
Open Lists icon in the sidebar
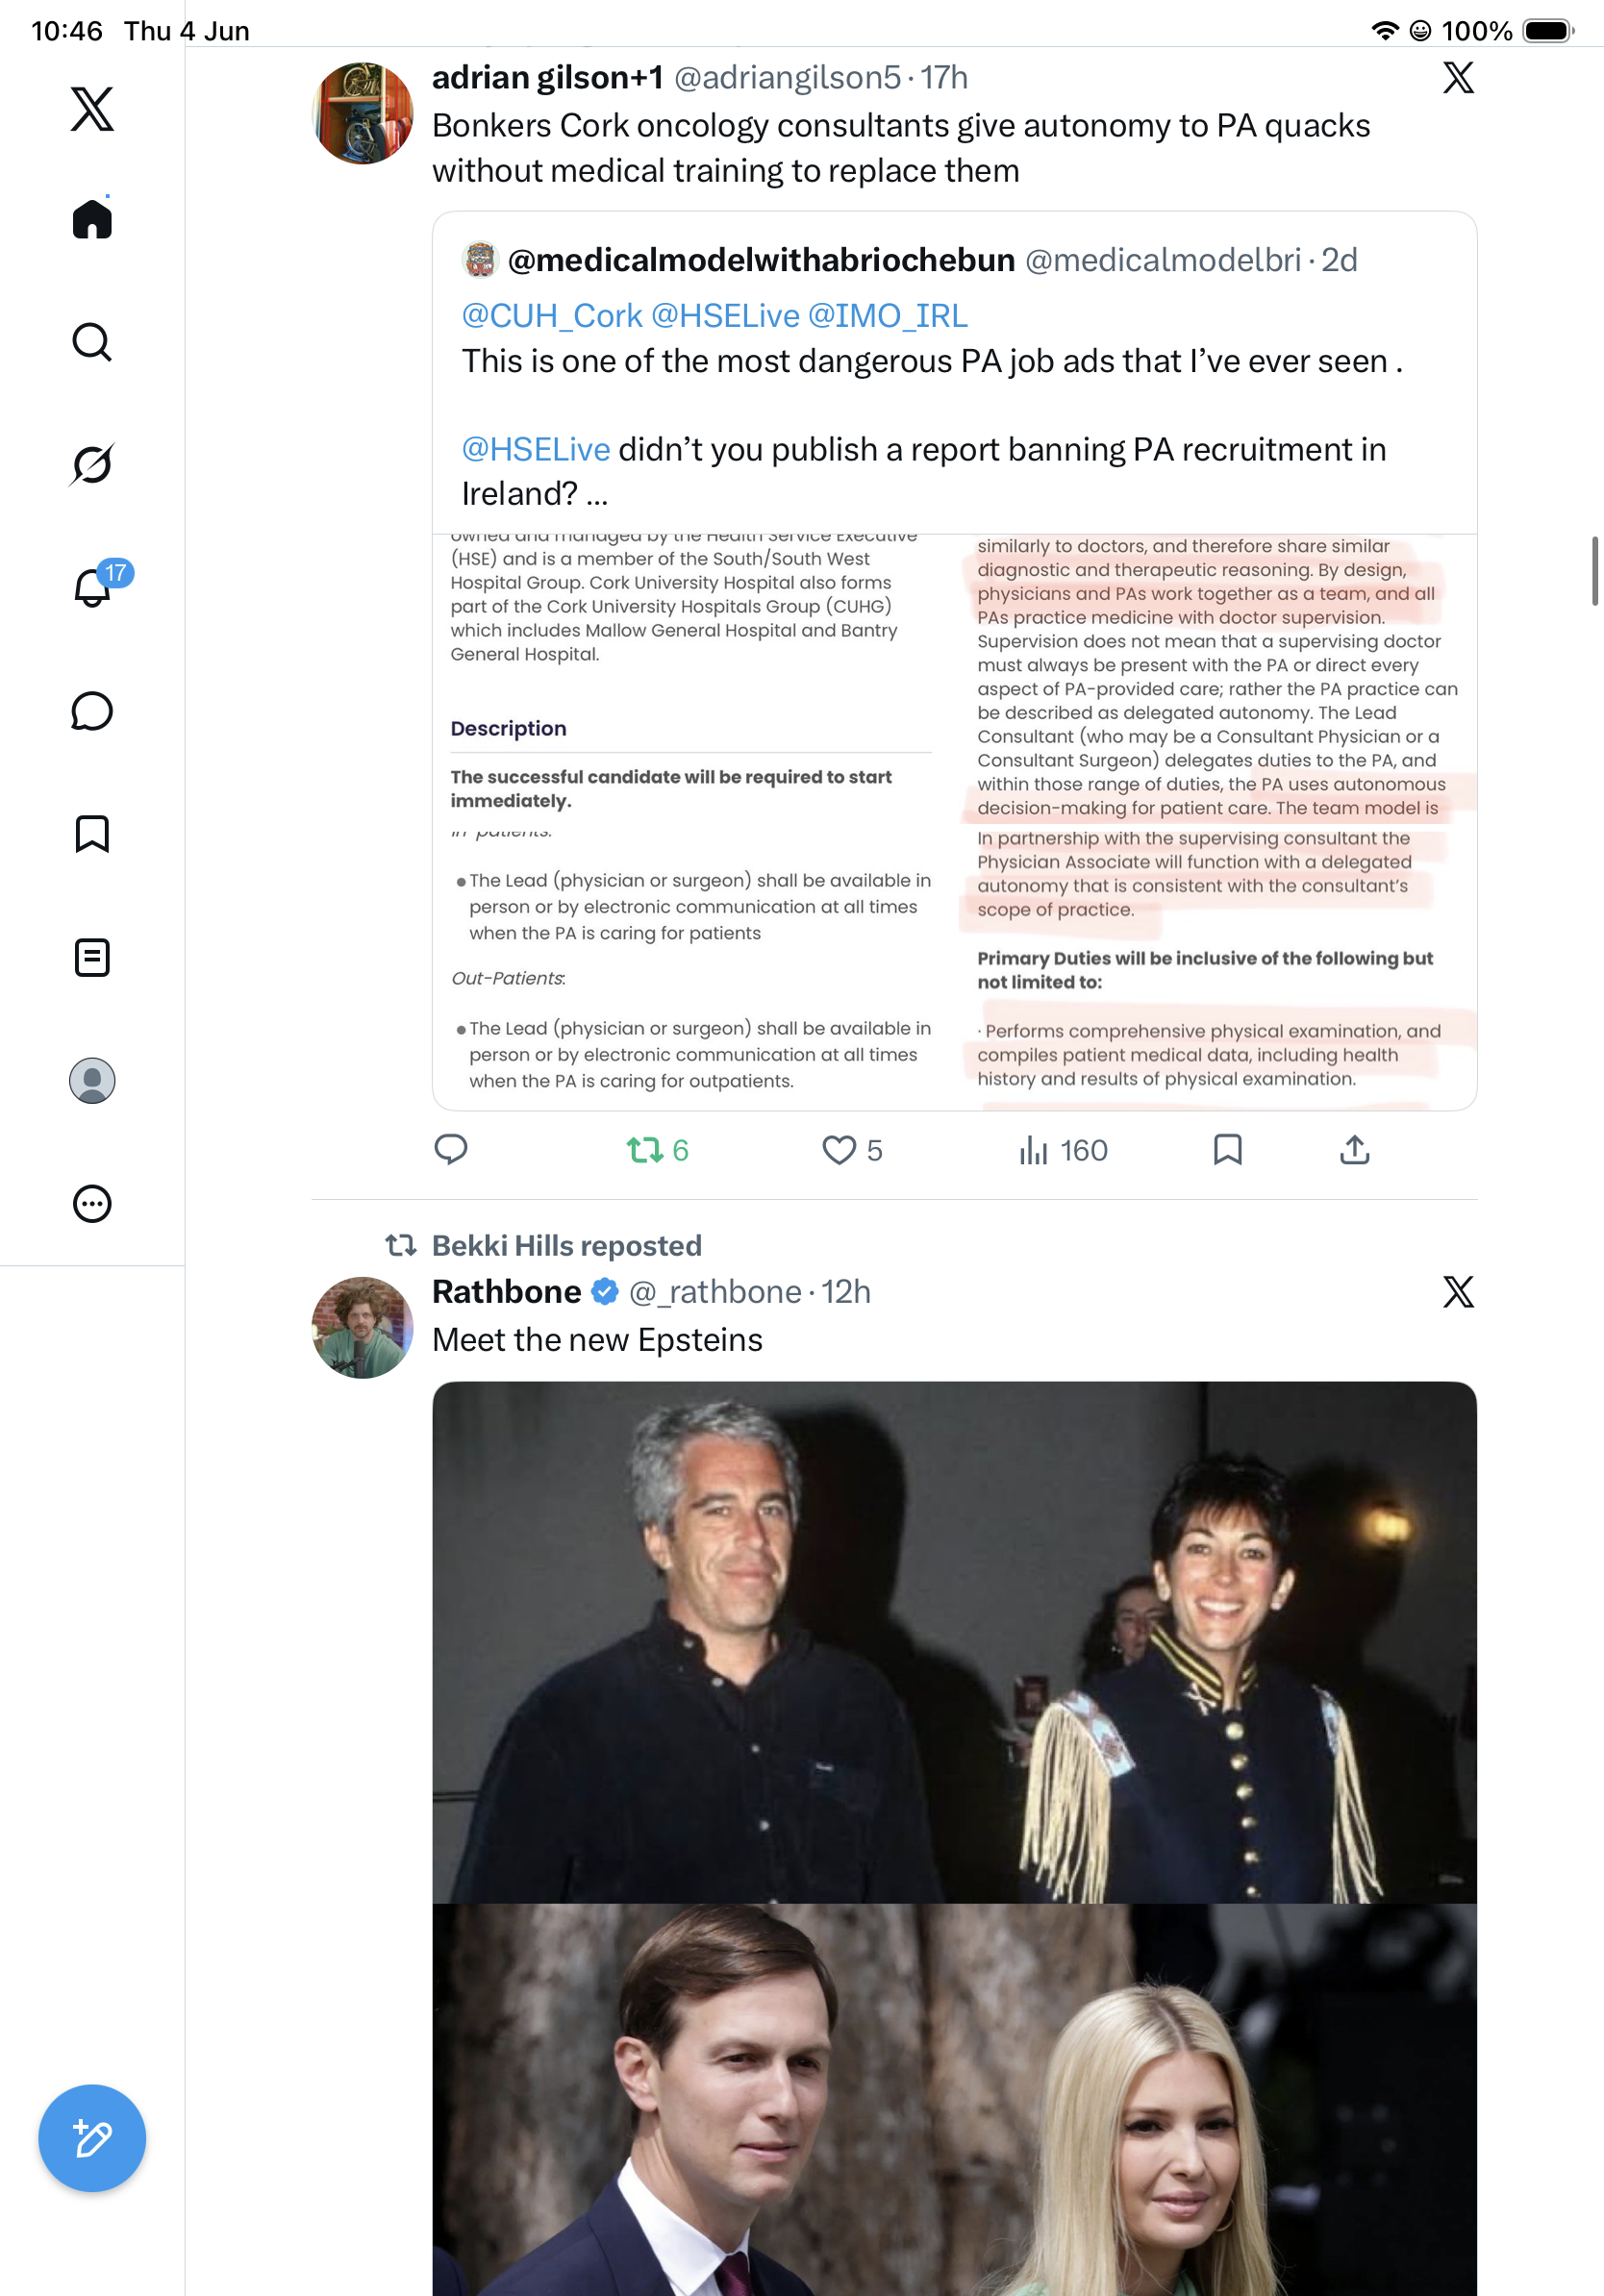point(92,957)
